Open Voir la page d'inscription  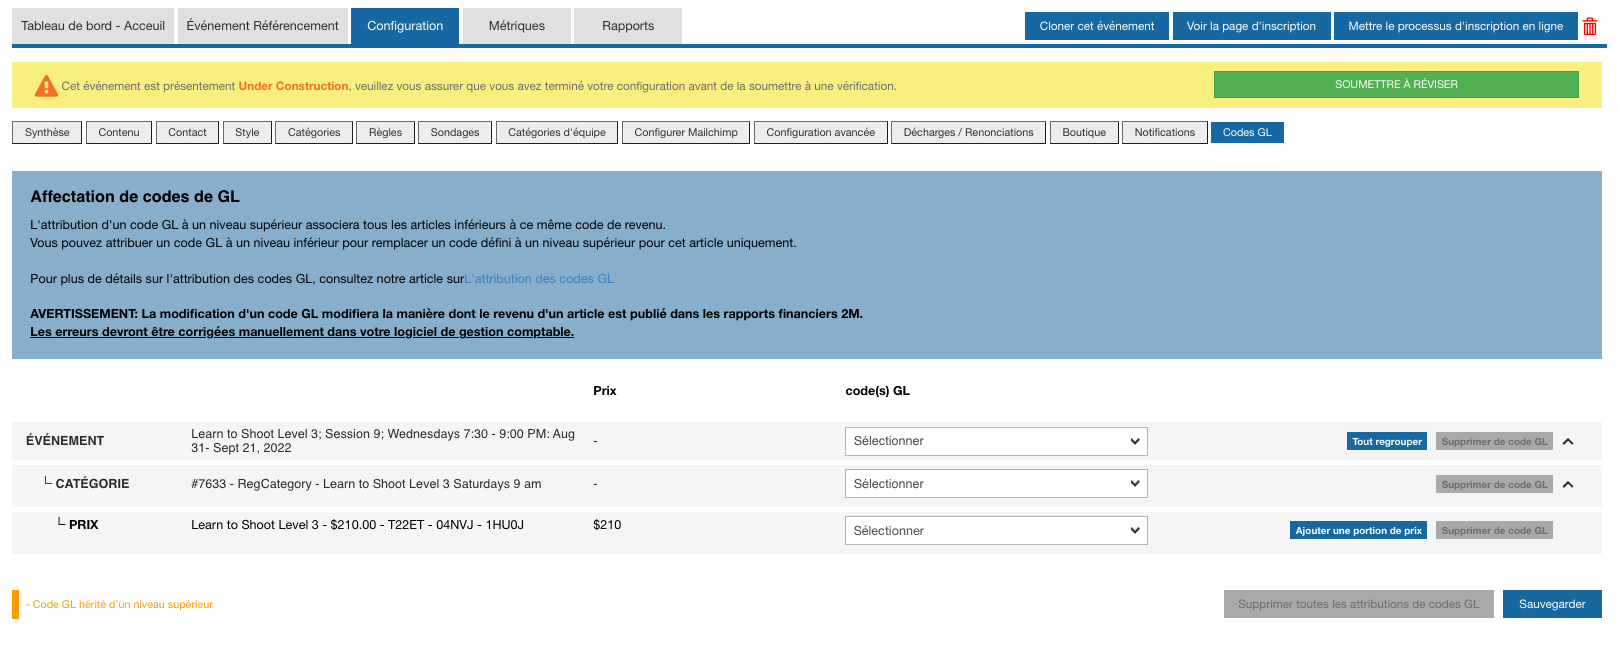click(x=1250, y=26)
